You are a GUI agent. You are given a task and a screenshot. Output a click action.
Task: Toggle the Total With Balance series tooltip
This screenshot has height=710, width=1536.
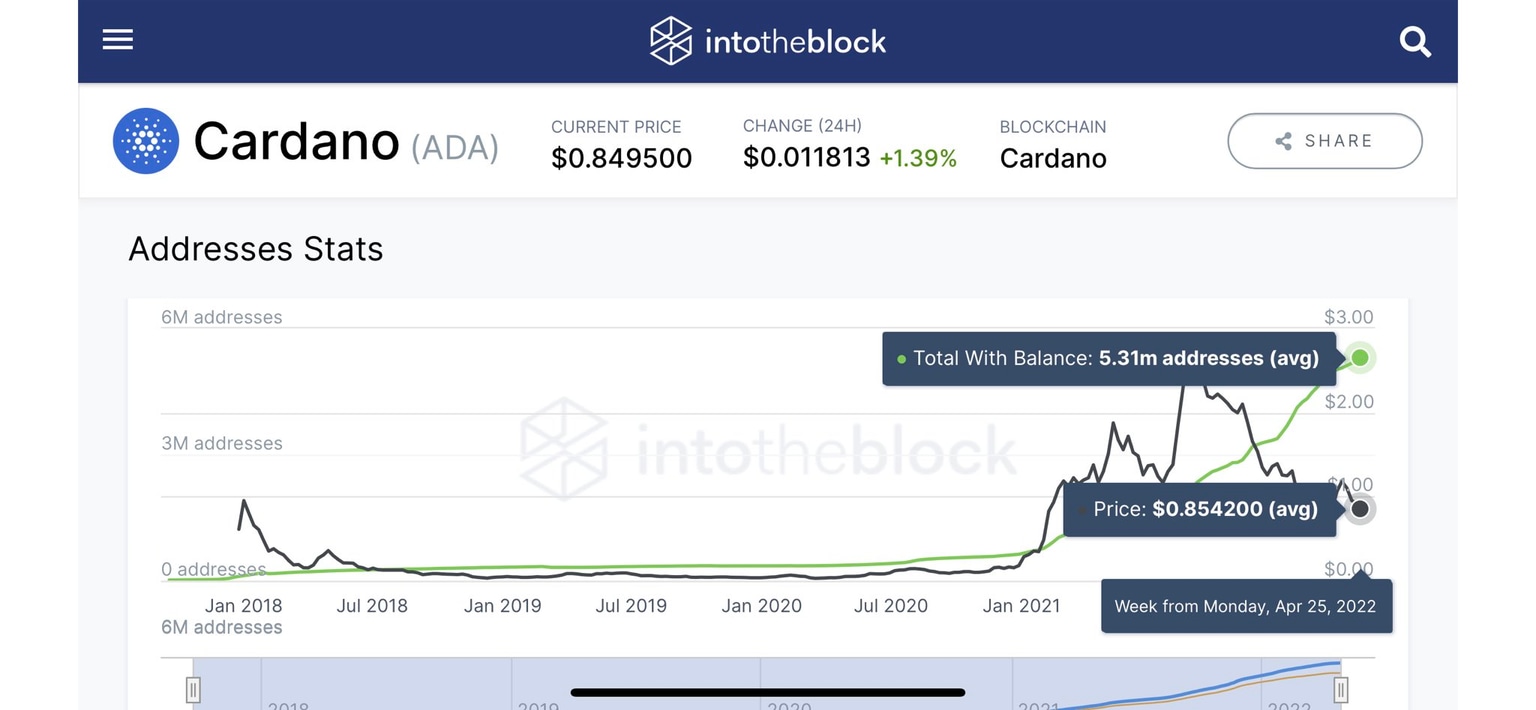point(1108,358)
